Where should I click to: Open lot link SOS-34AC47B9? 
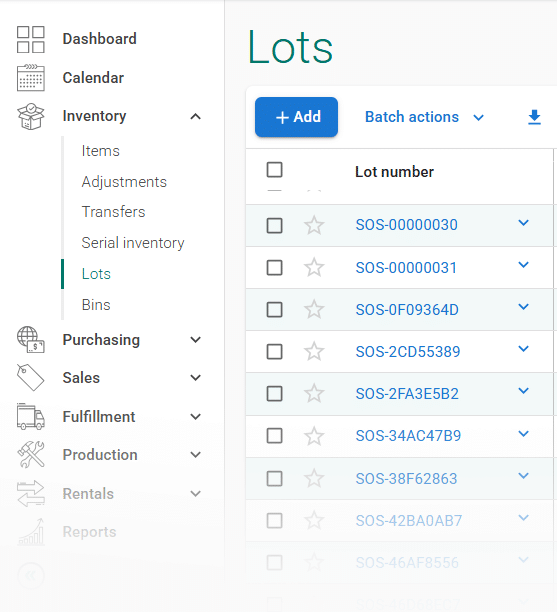pyautogui.click(x=408, y=436)
